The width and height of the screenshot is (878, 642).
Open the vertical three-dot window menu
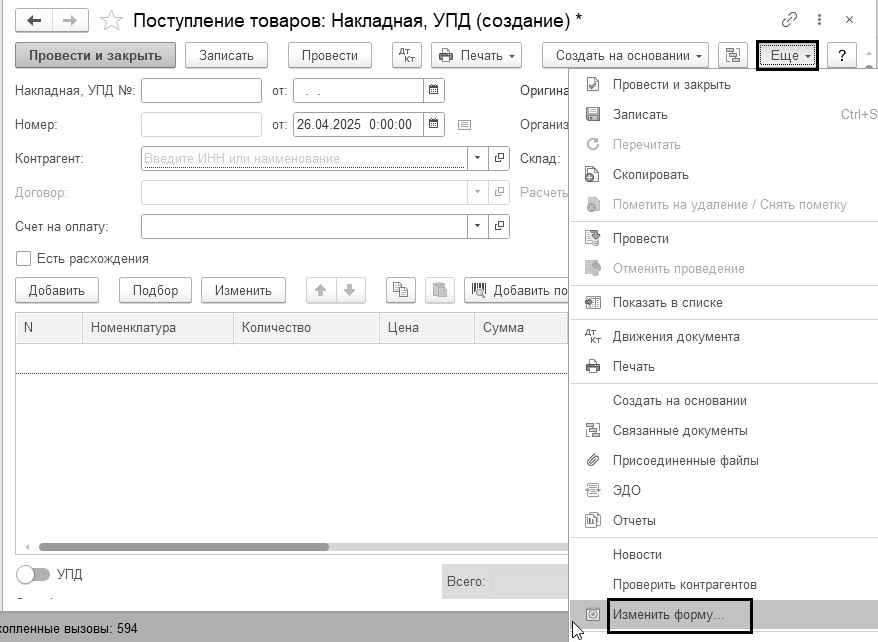coord(819,20)
